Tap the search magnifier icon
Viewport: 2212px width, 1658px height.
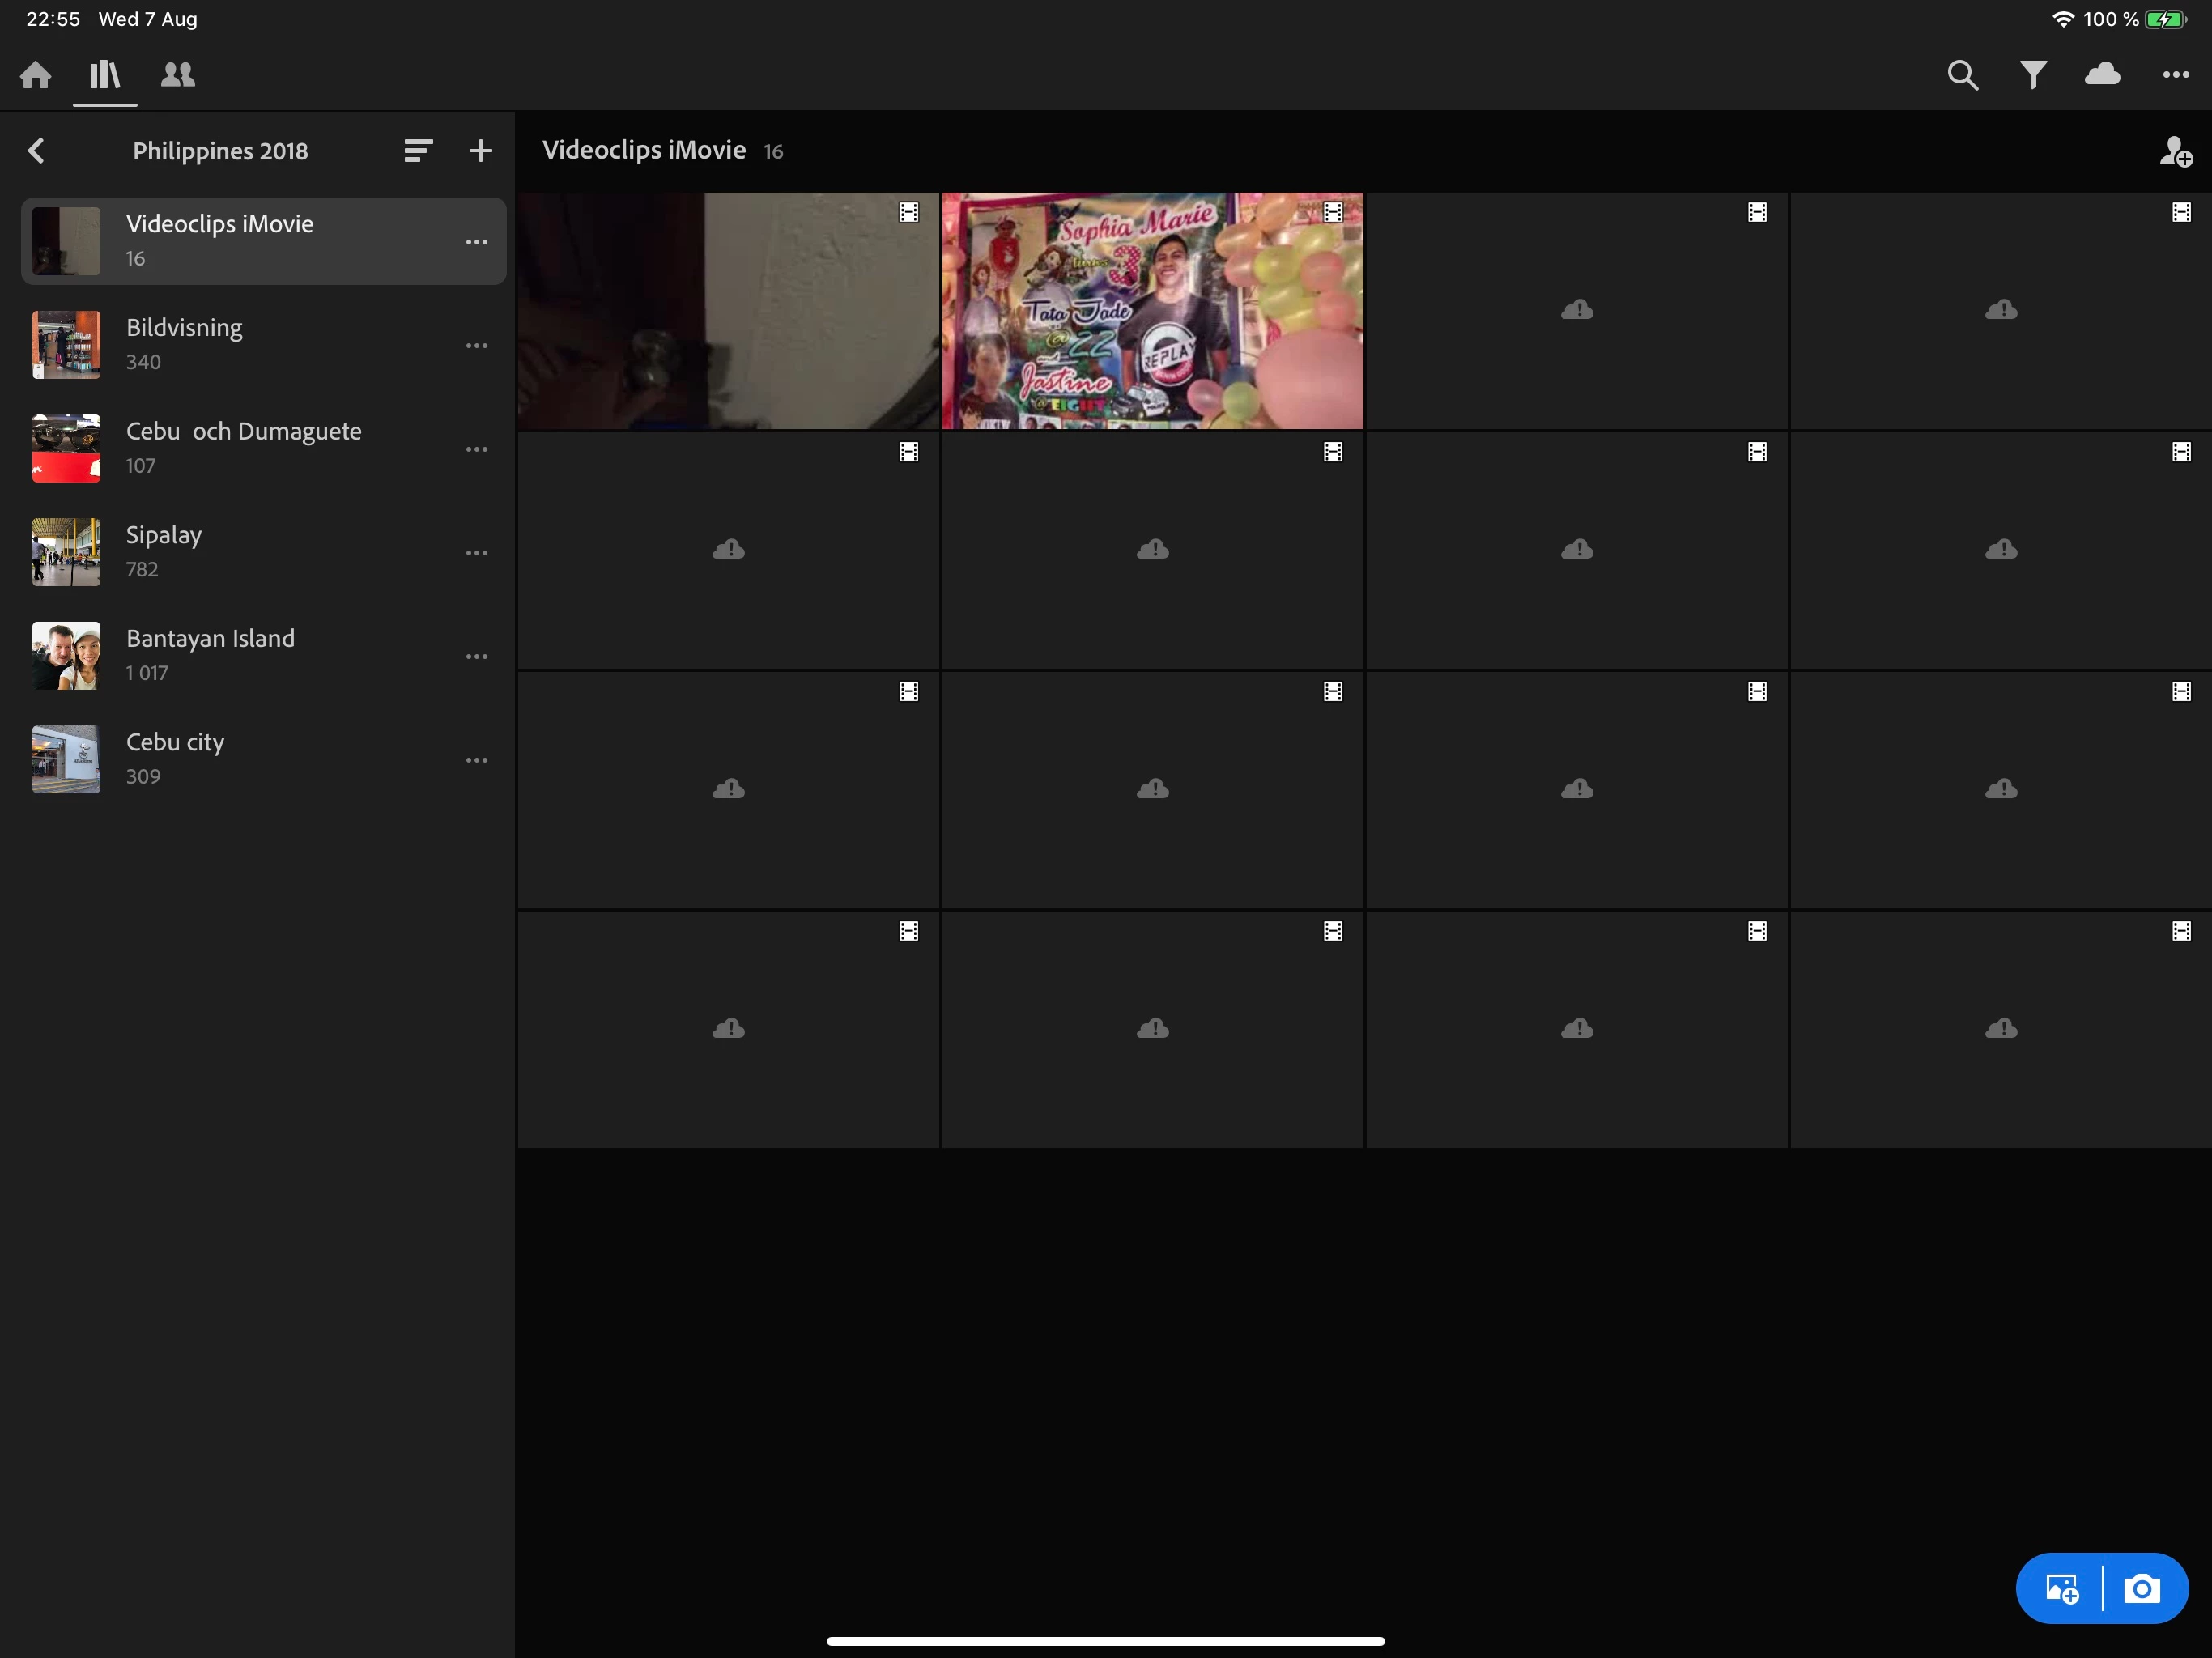click(1962, 75)
